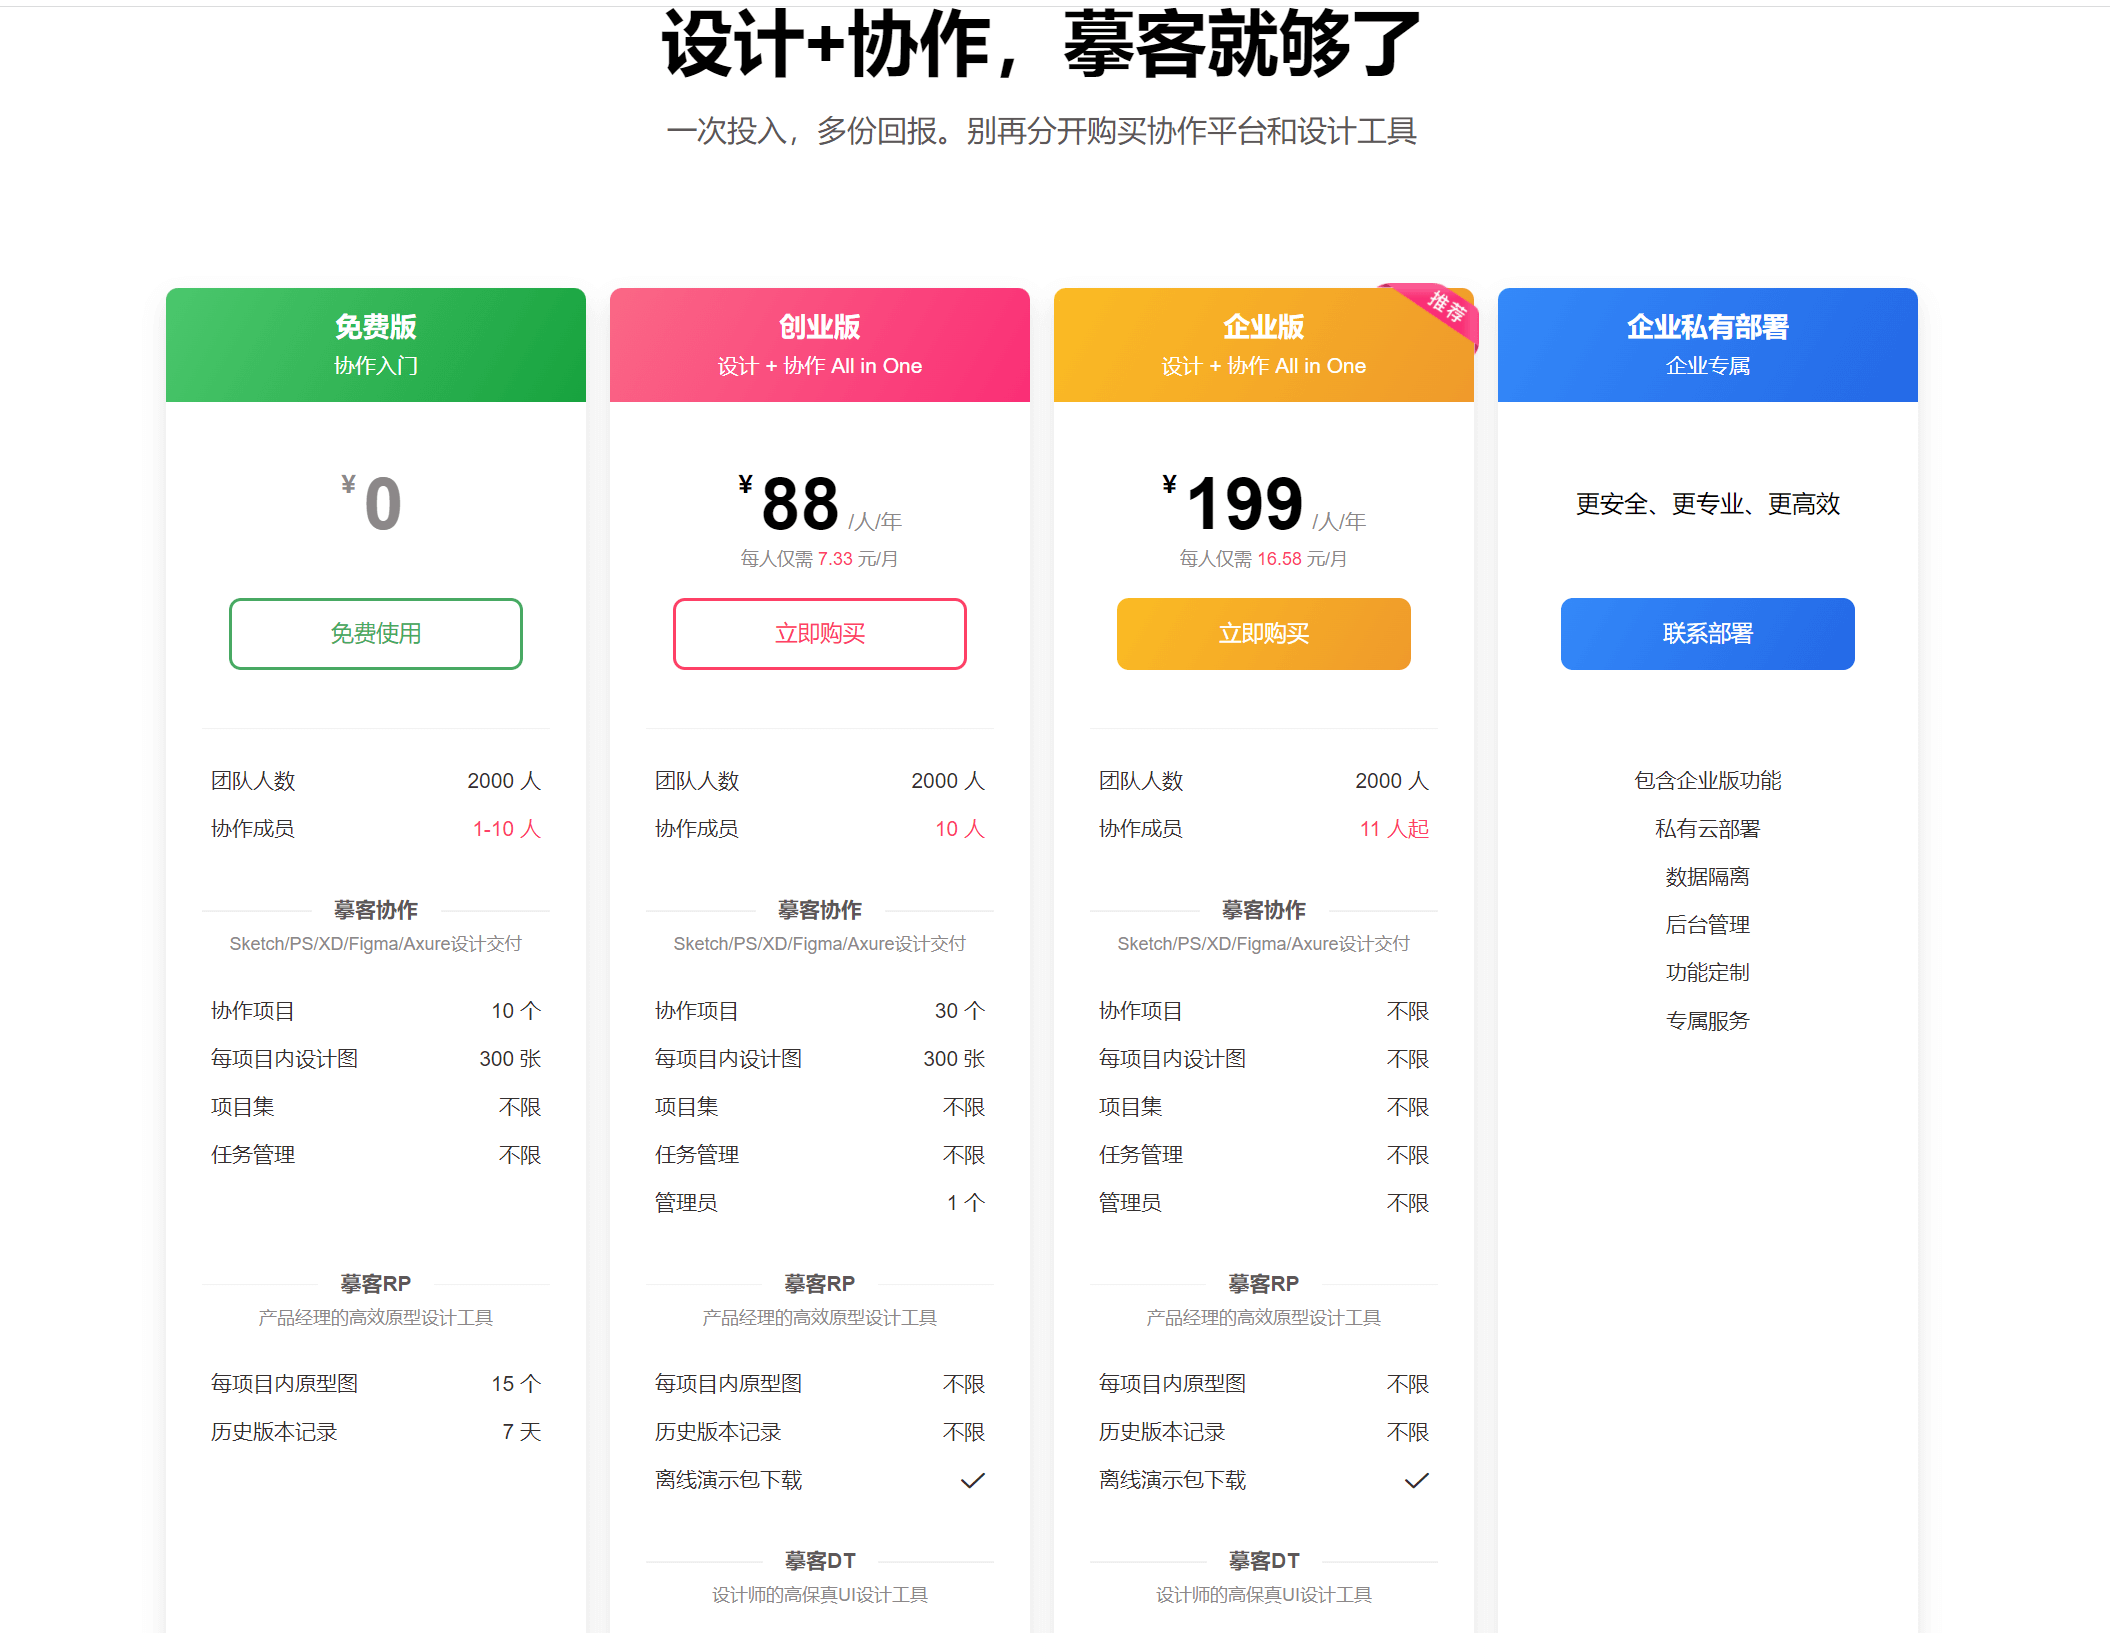Click 2000 人 team size in the free plan

coord(504,781)
